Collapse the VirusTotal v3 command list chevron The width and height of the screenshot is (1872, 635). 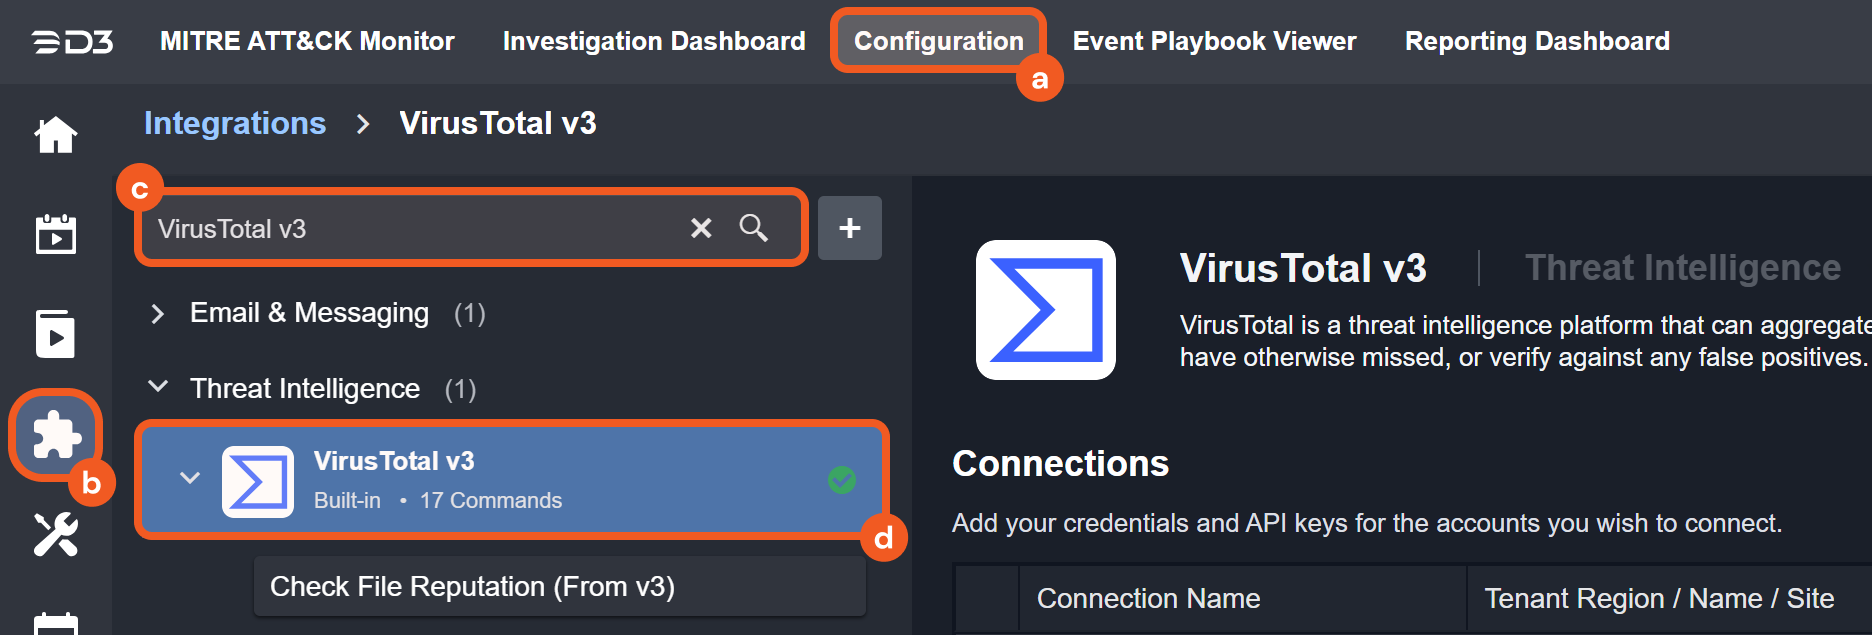[x=190, y=479]
